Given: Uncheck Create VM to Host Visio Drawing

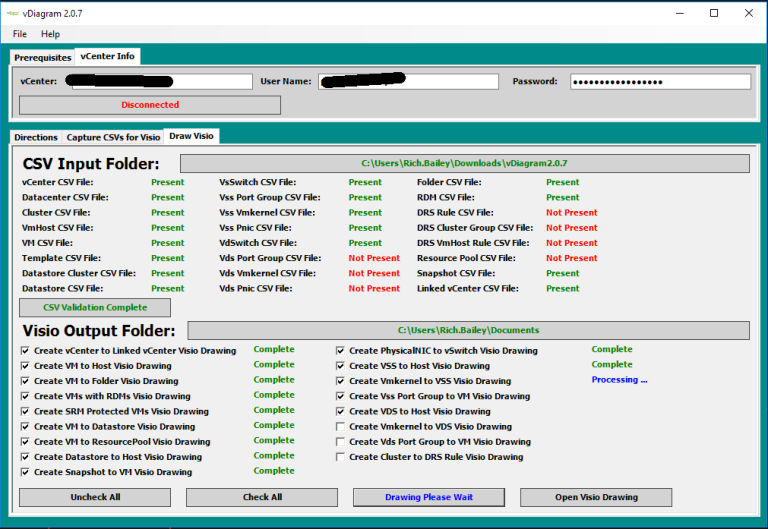Looking at the screenshot, I should click(25, 366).
